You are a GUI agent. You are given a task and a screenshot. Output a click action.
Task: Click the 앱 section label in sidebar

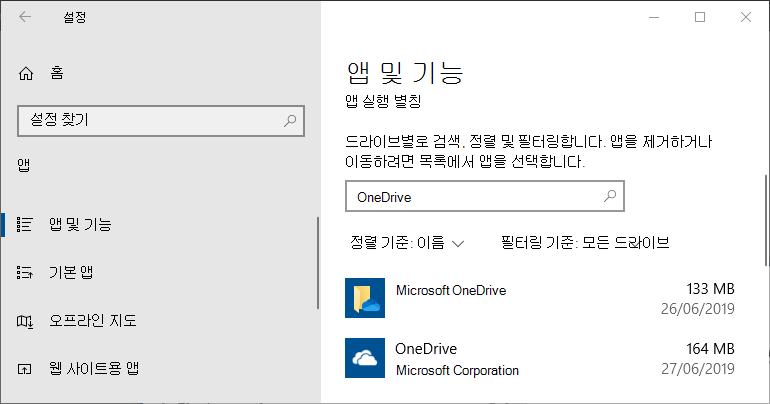pos(24,165)
